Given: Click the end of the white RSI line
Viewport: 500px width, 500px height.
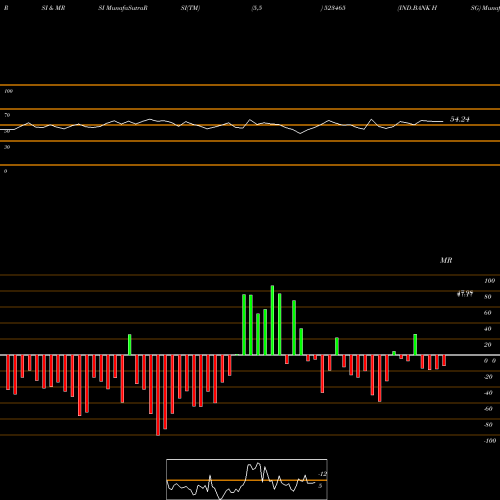Looking at the screenshot, I should point(443,122).
